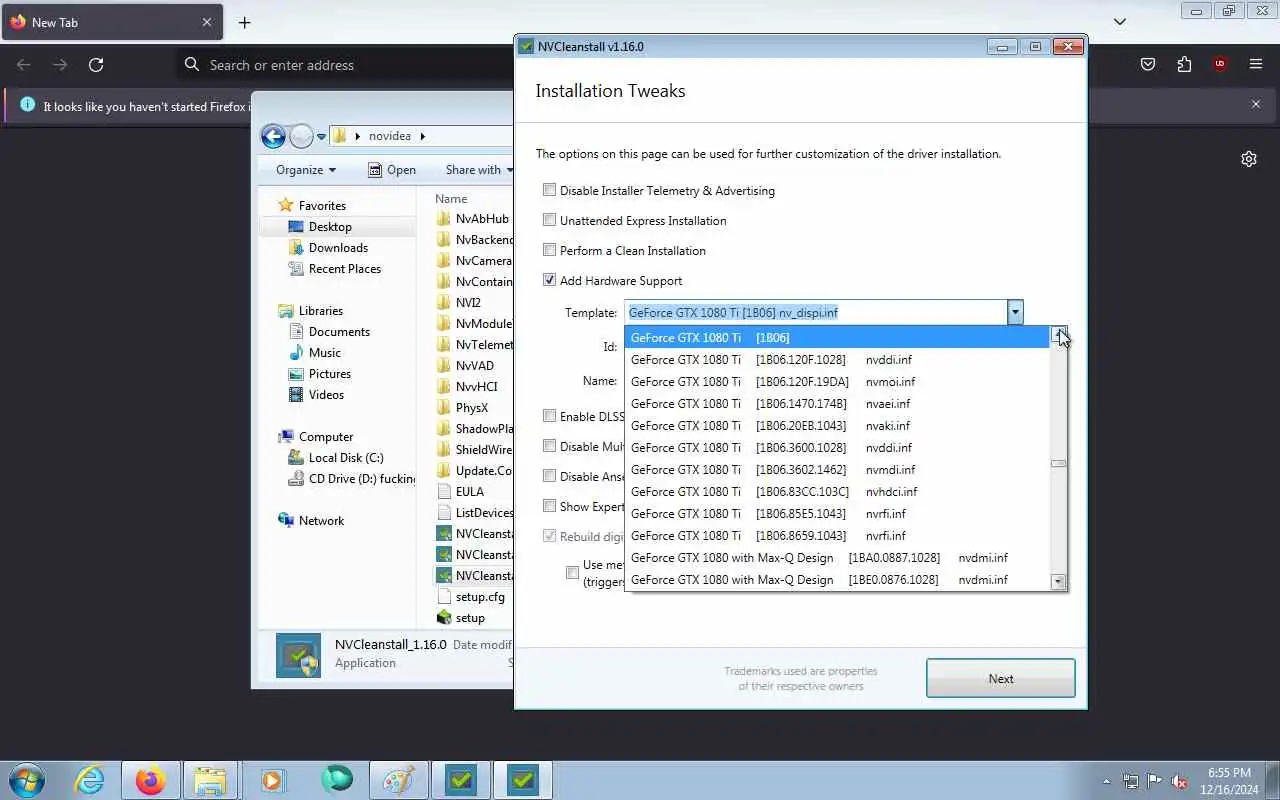The height and width of the screenshot is (800, 1280).
Task: Open Pictures library in sidebar
Action: coord(320,373)
